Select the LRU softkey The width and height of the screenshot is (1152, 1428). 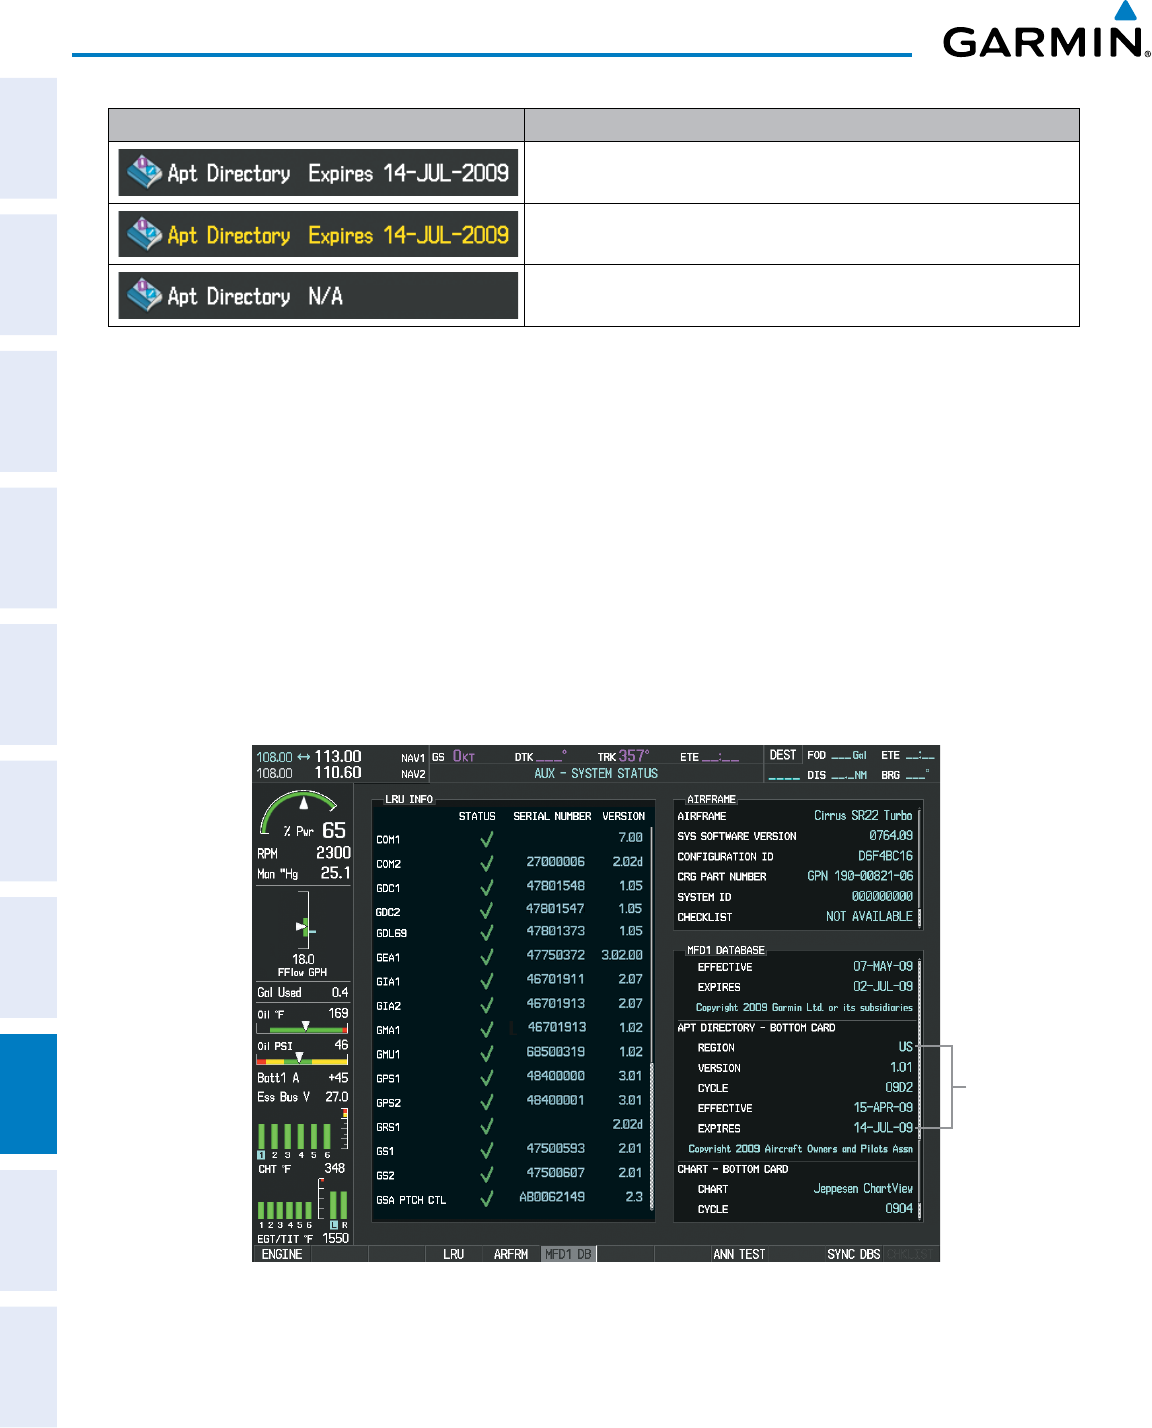(x=454, y=1254)
